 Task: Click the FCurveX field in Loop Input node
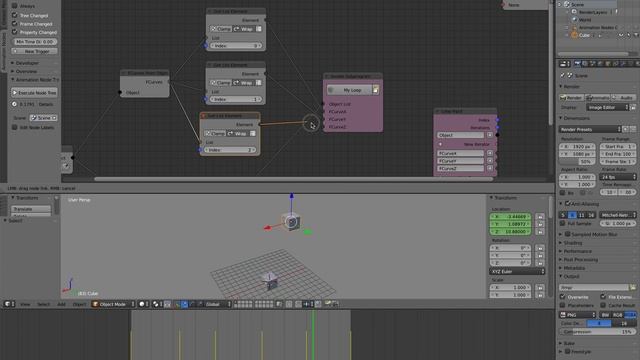click(x=460, y=153)
